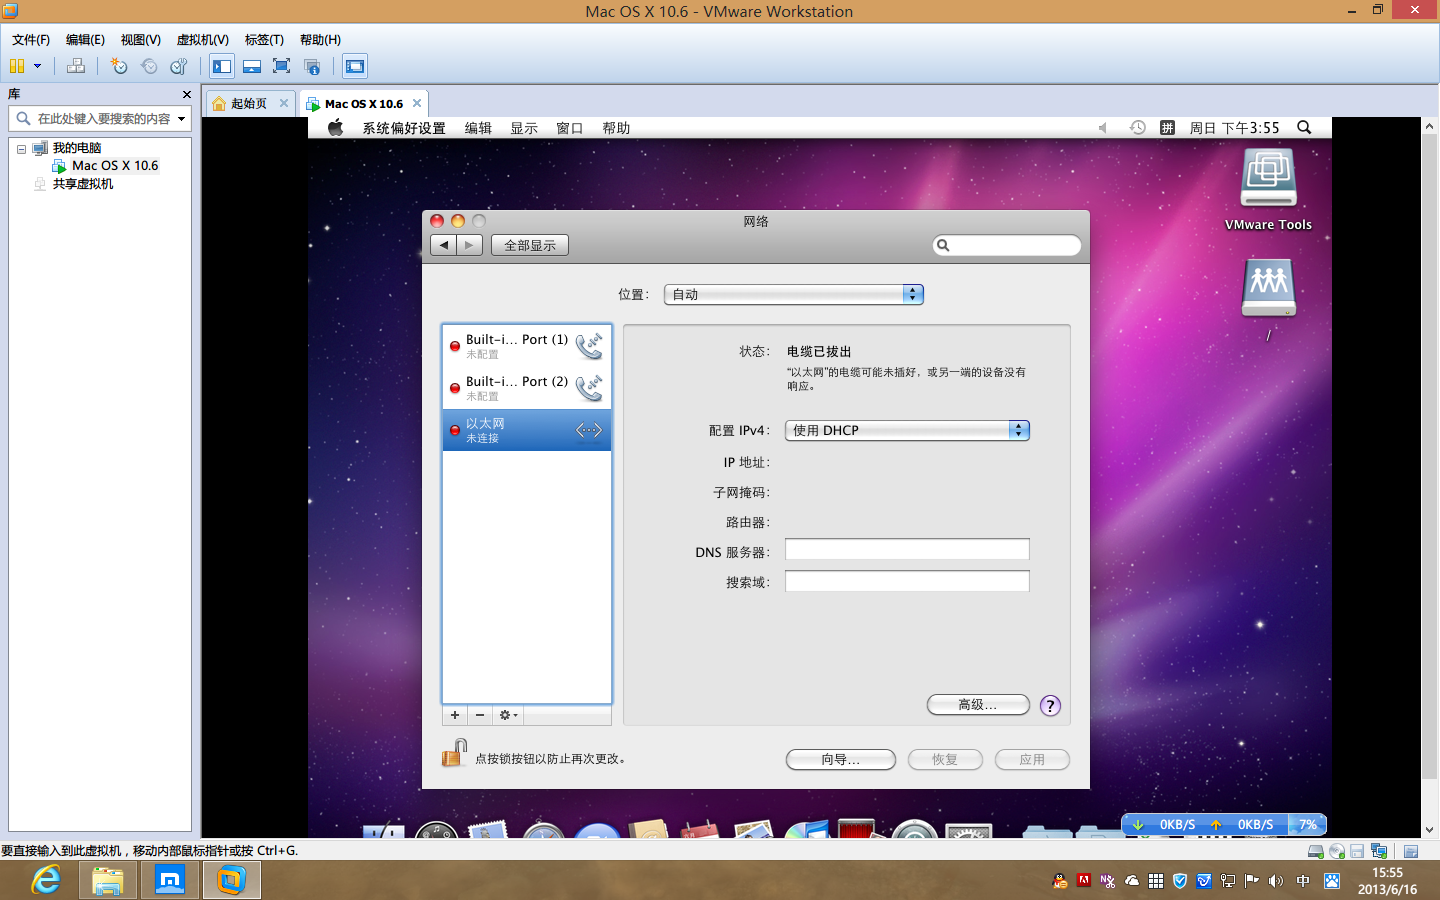Take a snapshot of this virtual machine

[x=119, y=66]
